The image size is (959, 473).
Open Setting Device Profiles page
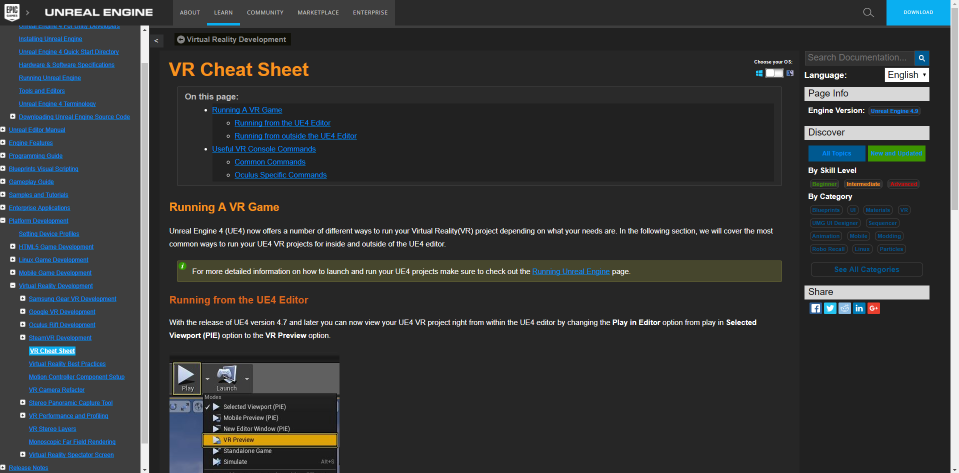(49, 234)
